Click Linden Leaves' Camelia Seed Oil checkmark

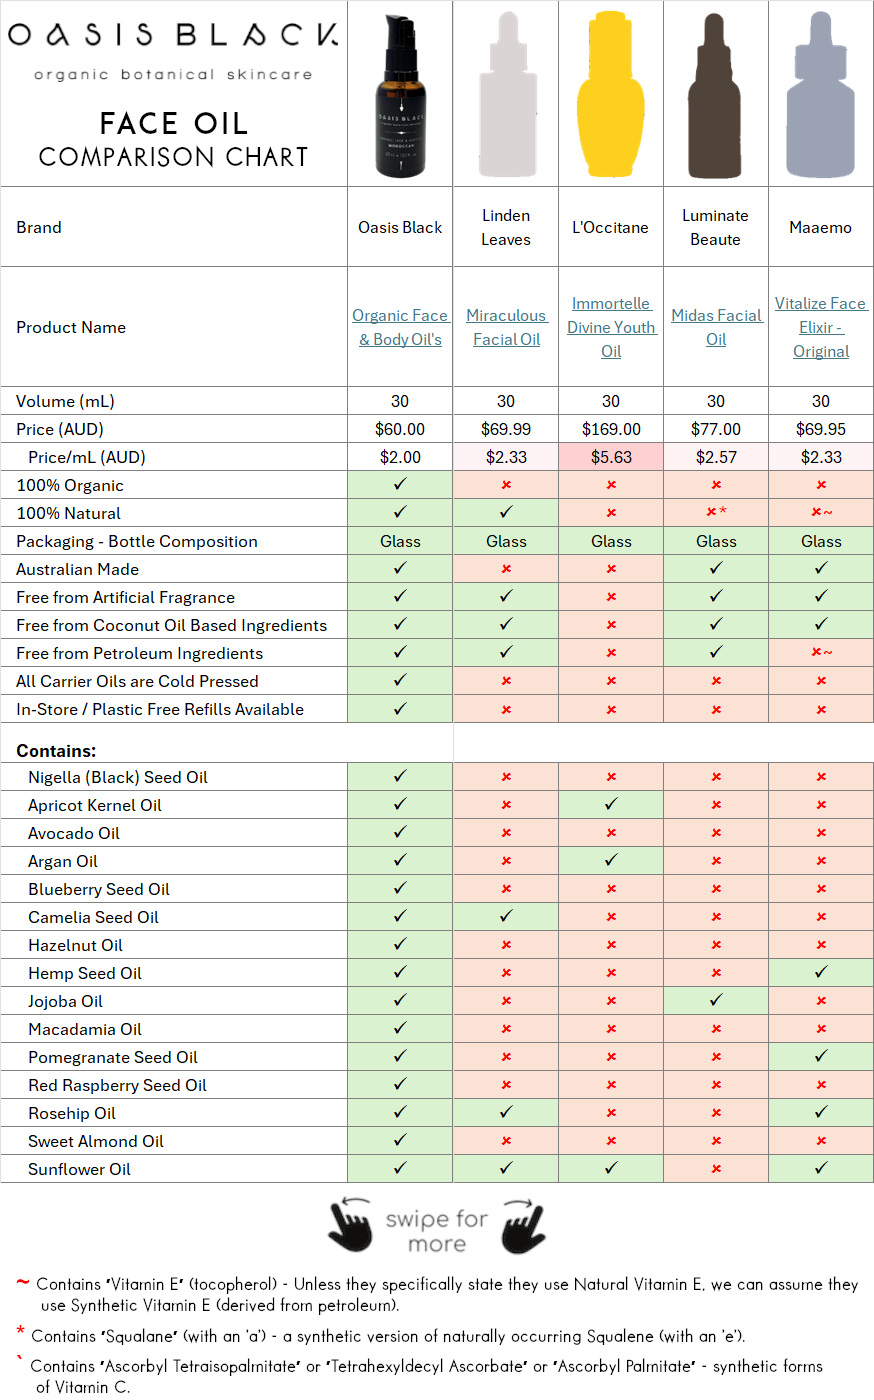(506, 917)
